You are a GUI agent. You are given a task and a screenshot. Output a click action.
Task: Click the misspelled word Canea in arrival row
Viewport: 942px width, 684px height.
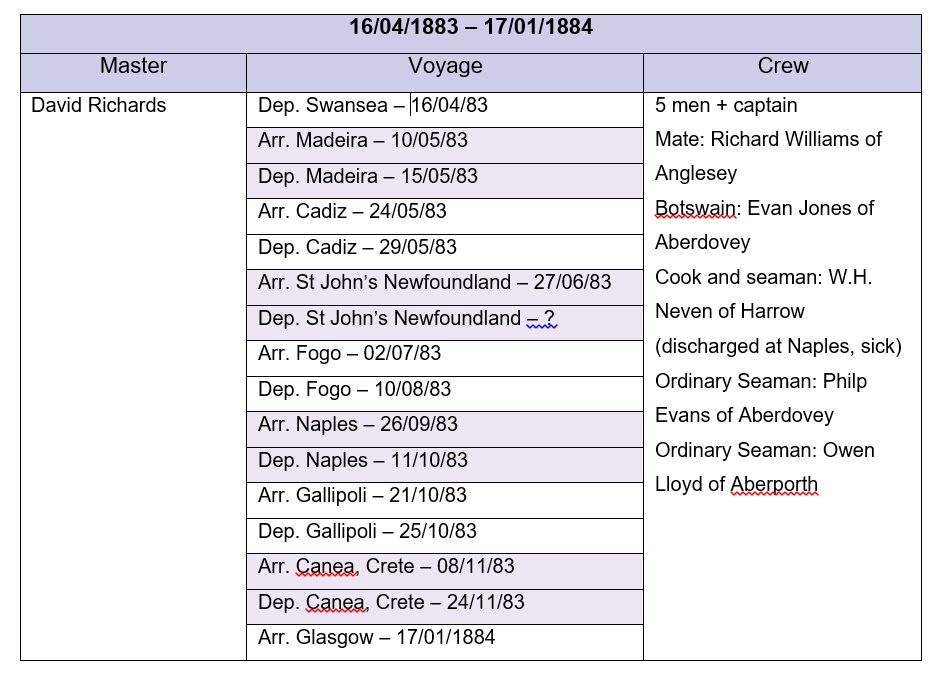coord(326,567)
